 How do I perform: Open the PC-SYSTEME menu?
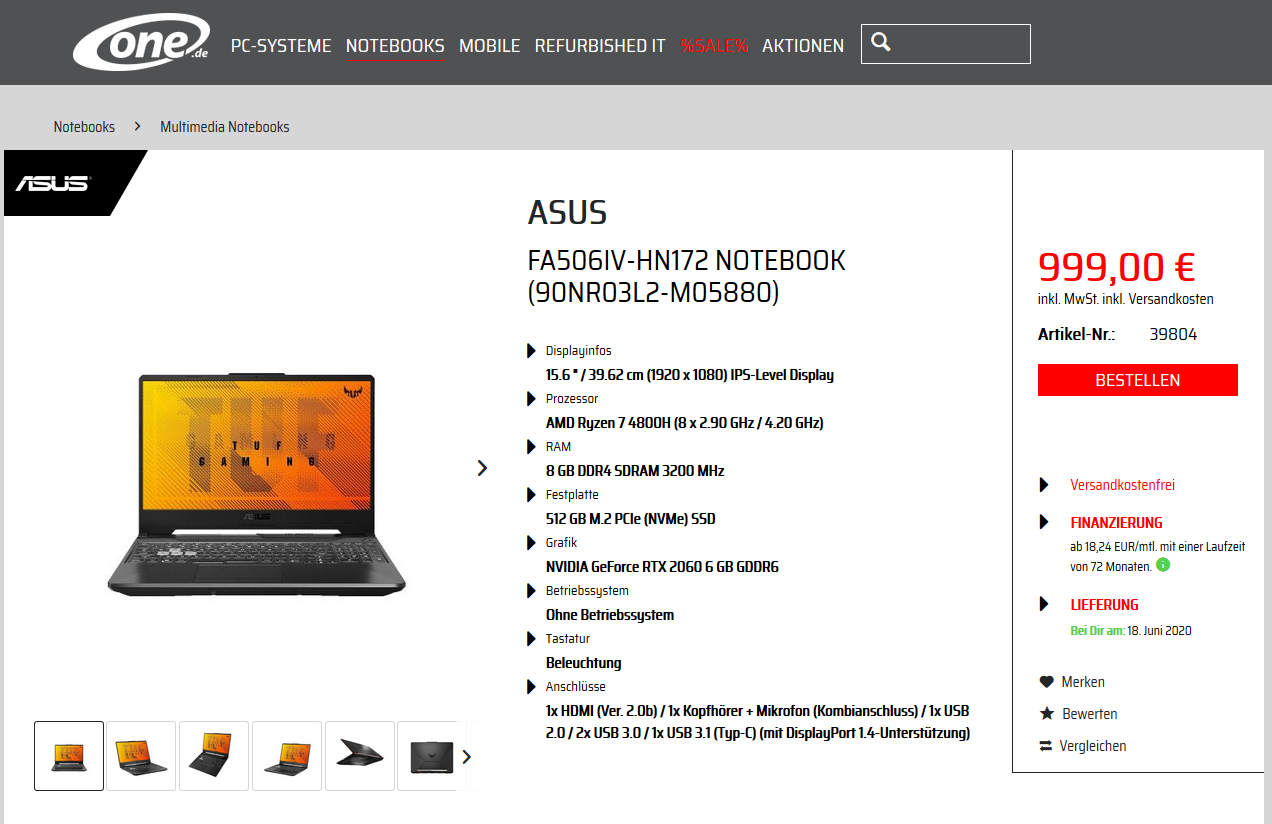(281, 46)
